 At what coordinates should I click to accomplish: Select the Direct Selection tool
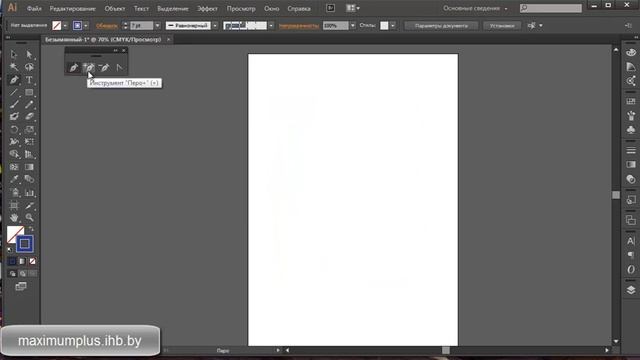coord(29,54)
